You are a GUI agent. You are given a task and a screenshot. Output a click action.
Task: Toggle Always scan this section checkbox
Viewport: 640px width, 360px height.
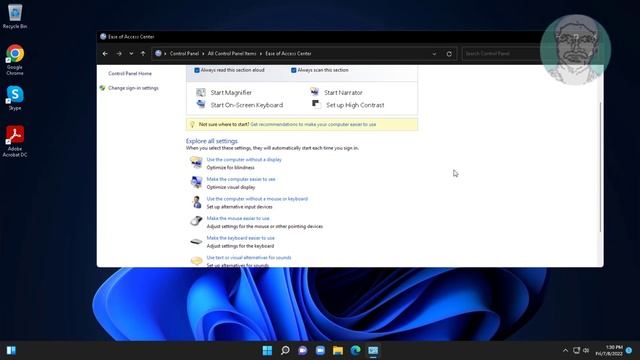293,70
